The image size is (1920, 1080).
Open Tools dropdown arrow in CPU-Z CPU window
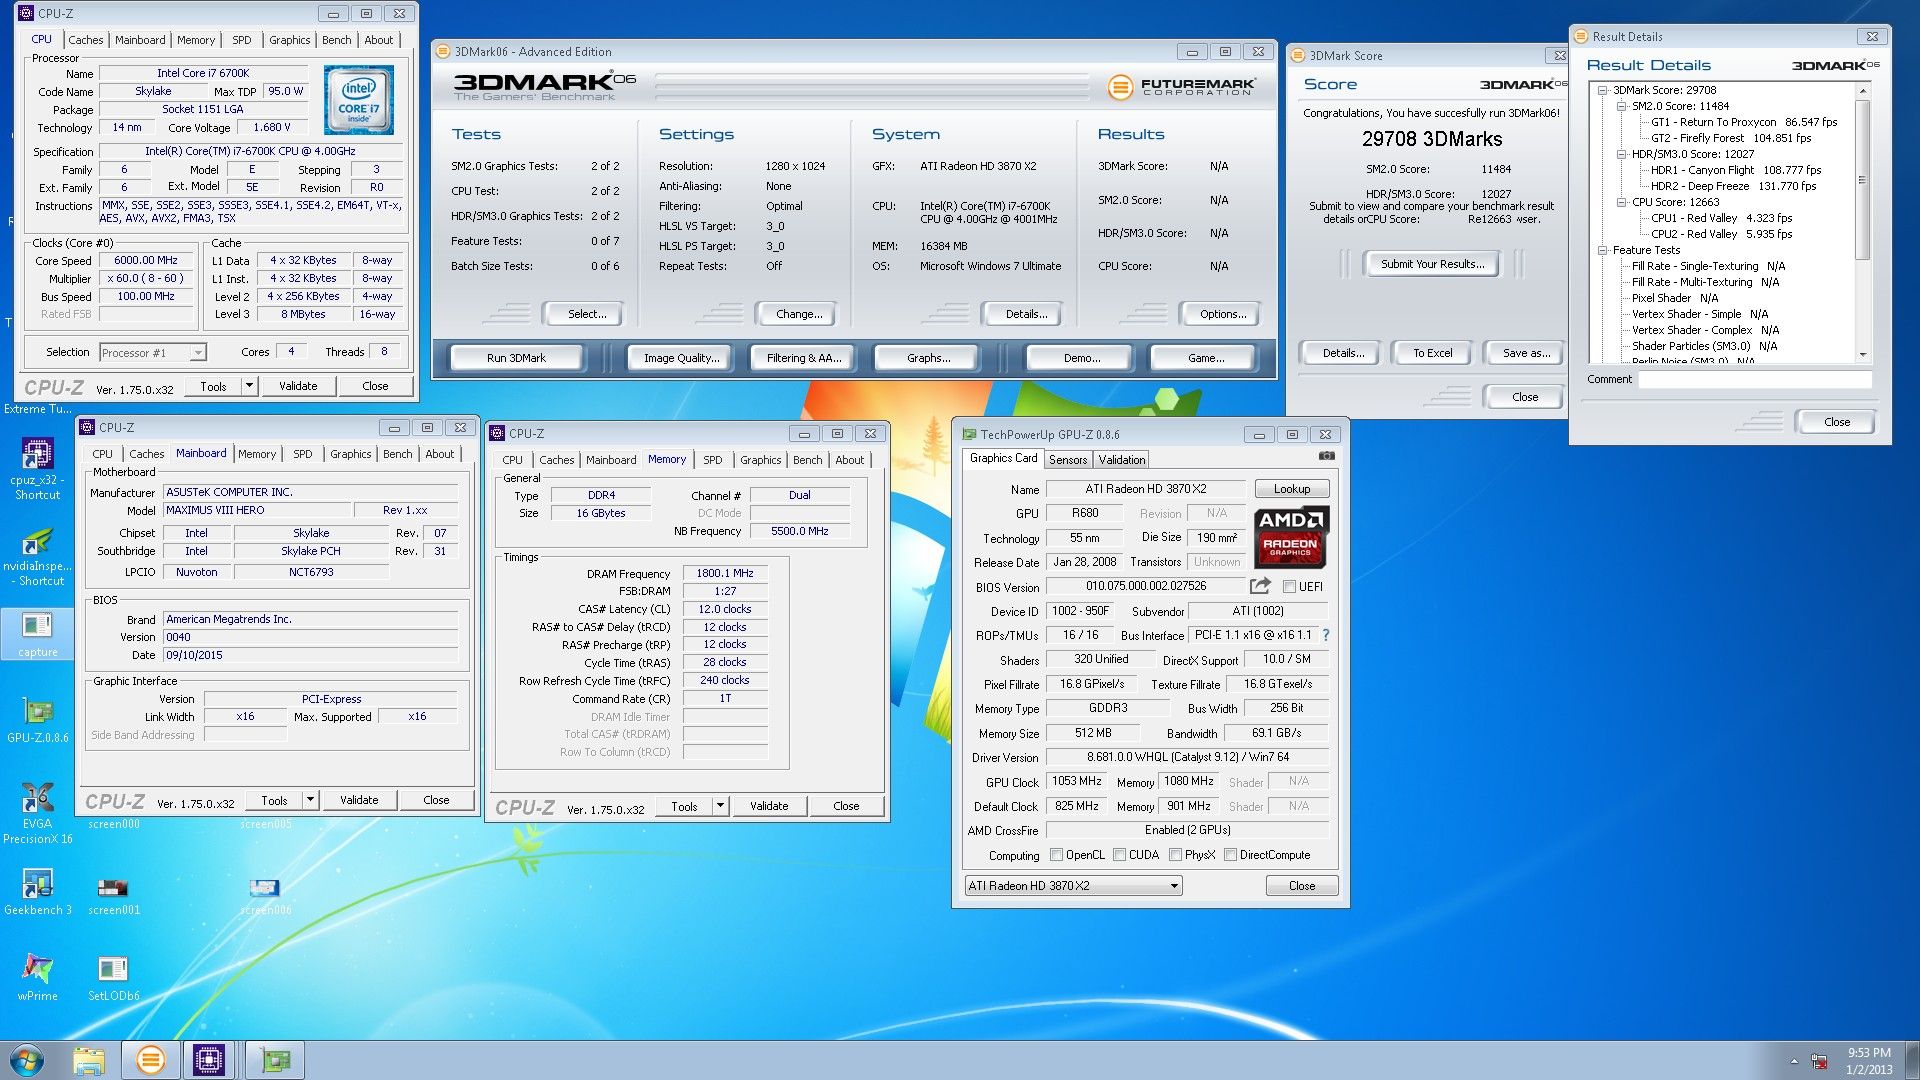coord(249,386)
